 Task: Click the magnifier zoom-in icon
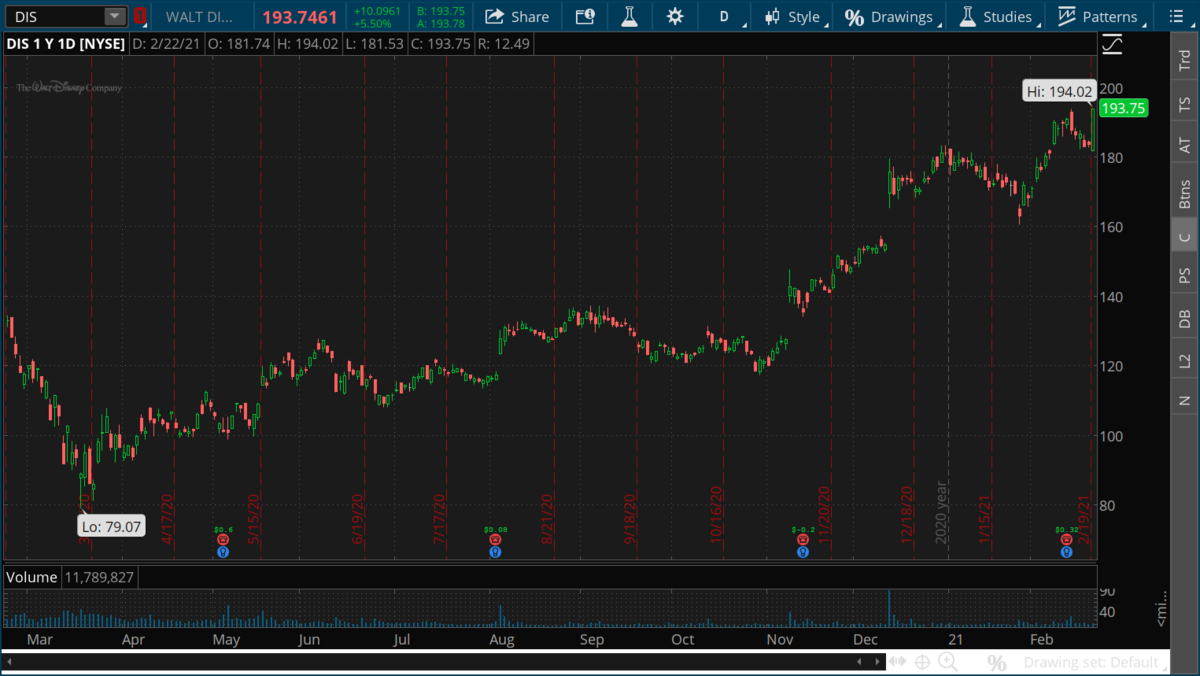pyautogui.click(x=948, y=662)
